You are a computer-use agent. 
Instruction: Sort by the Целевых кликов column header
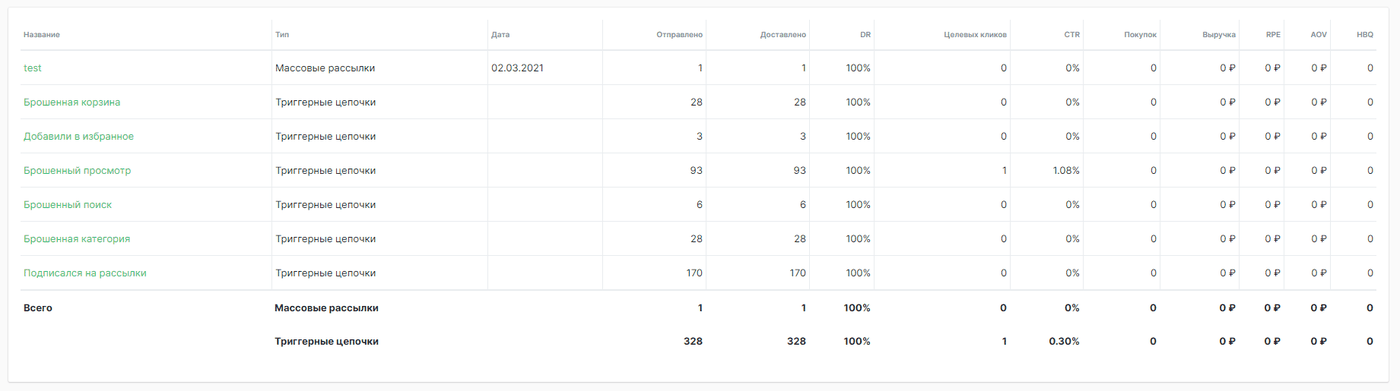975,35
